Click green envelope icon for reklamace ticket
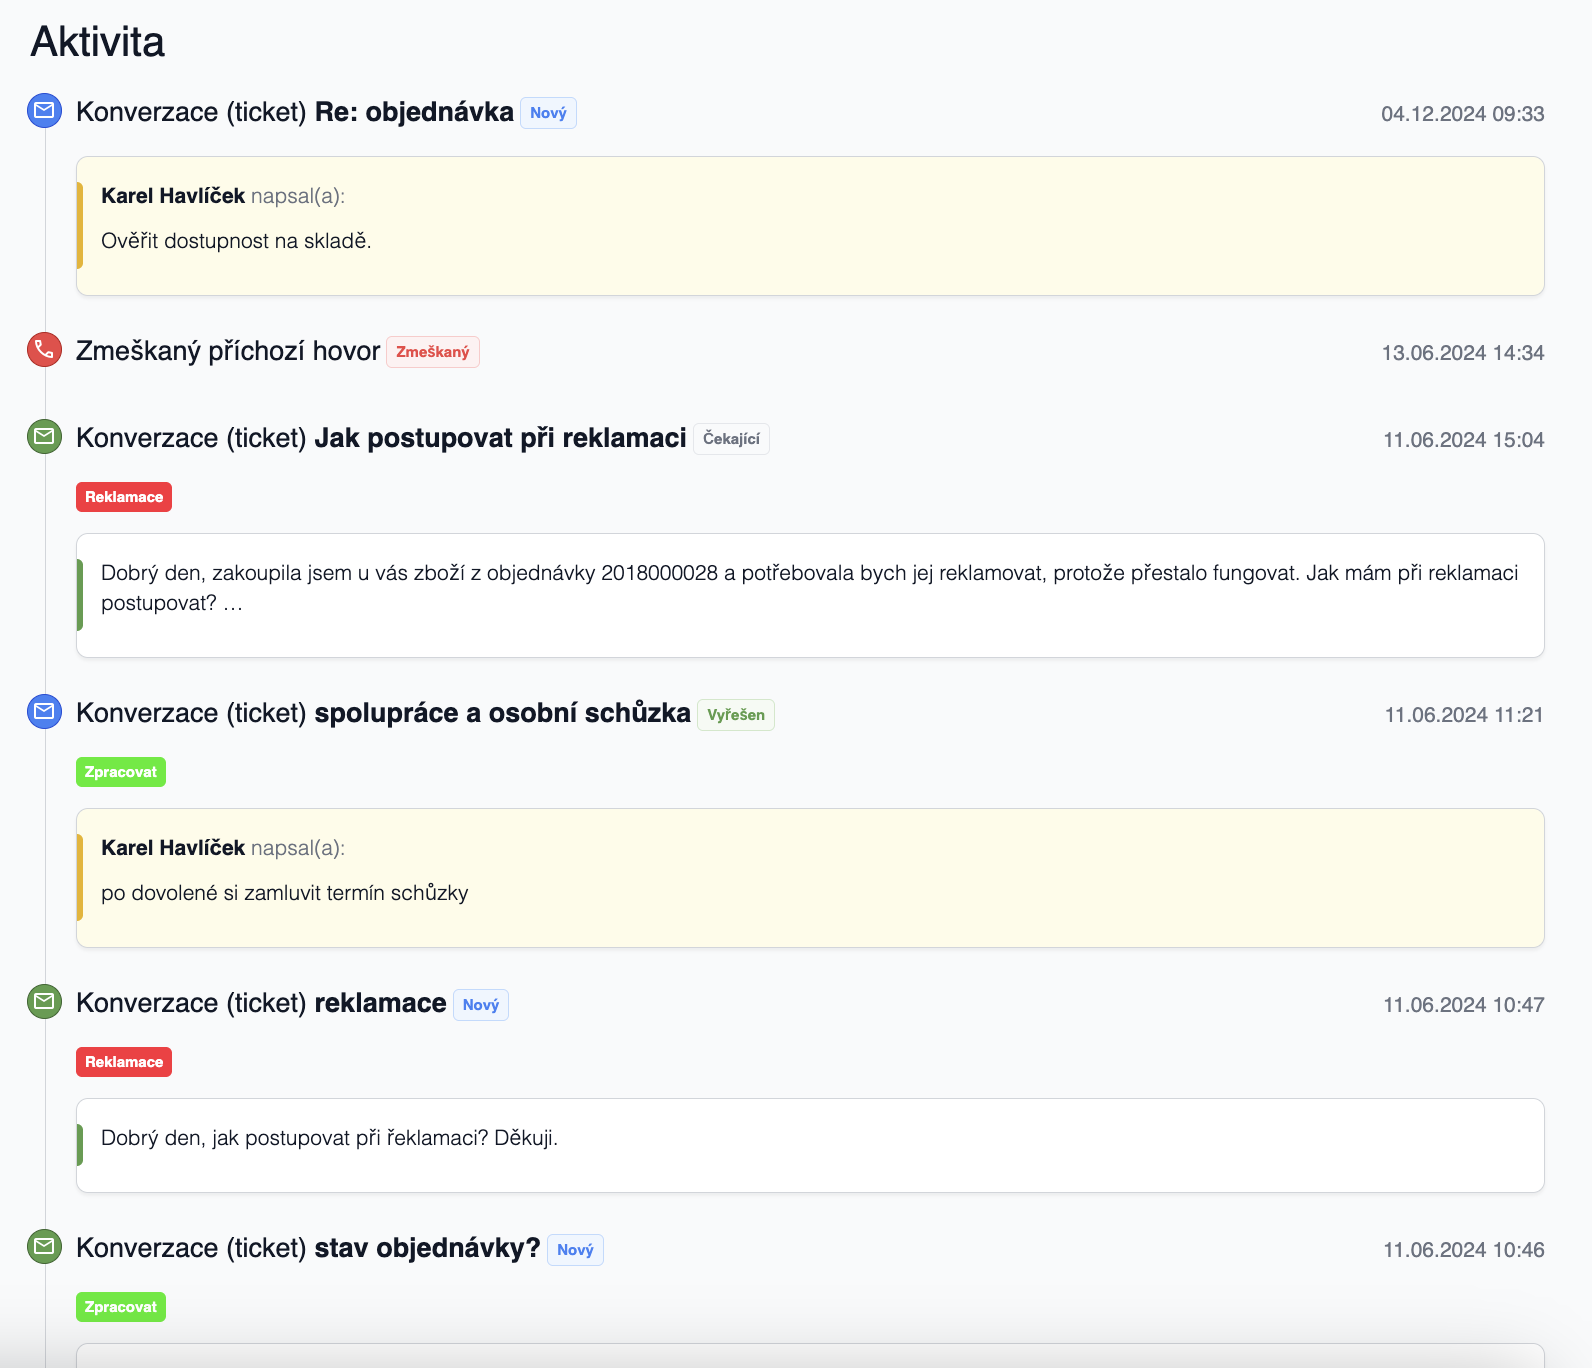Screen dimensions: 1592x1368 (x=44, y=1001)
